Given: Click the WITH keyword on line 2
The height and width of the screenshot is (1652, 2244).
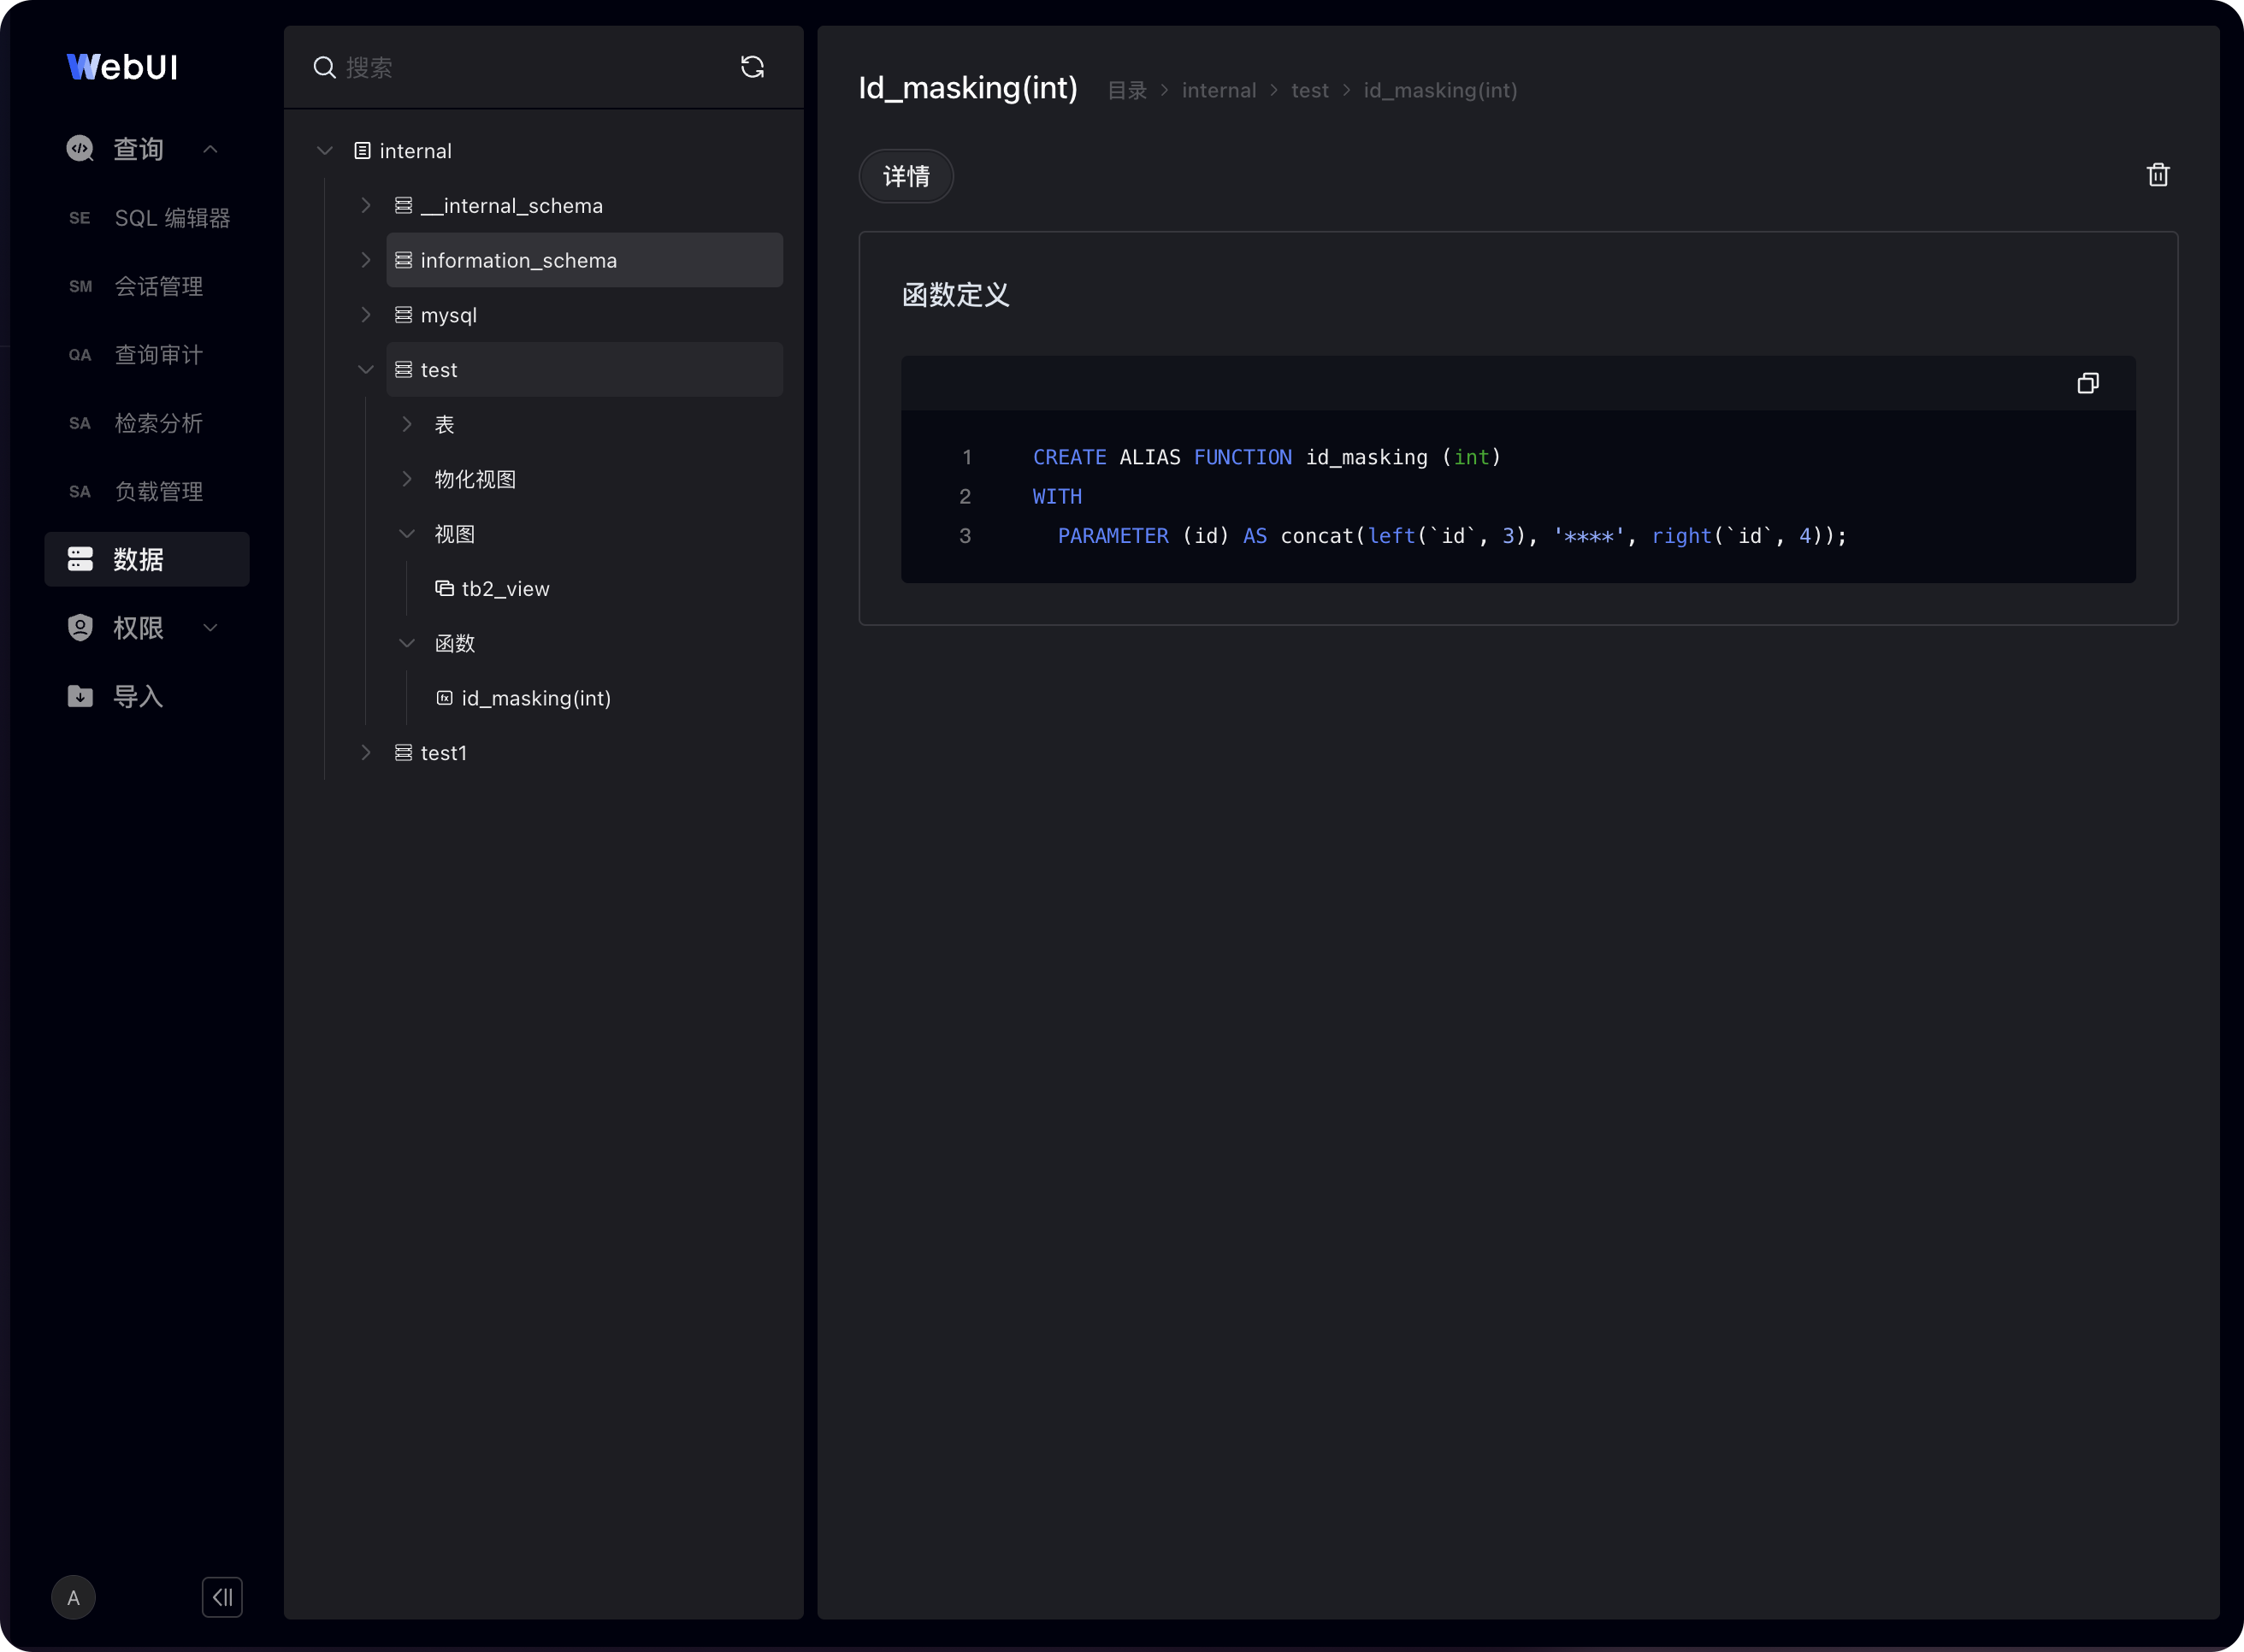Looking at the screenshot, I should click(1057, 497).
